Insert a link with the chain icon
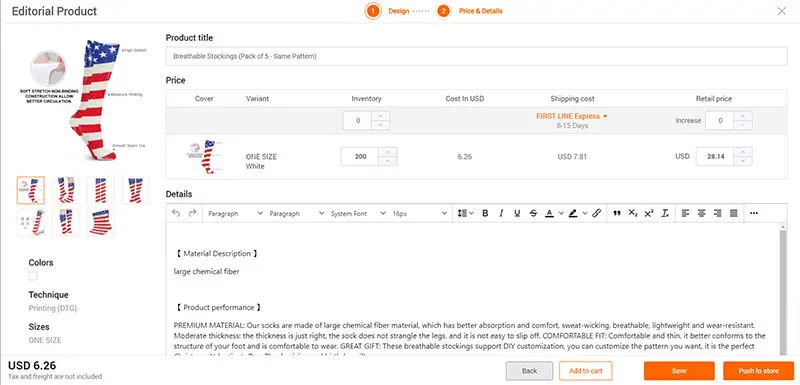800x385 pixels. coord(596,214)
